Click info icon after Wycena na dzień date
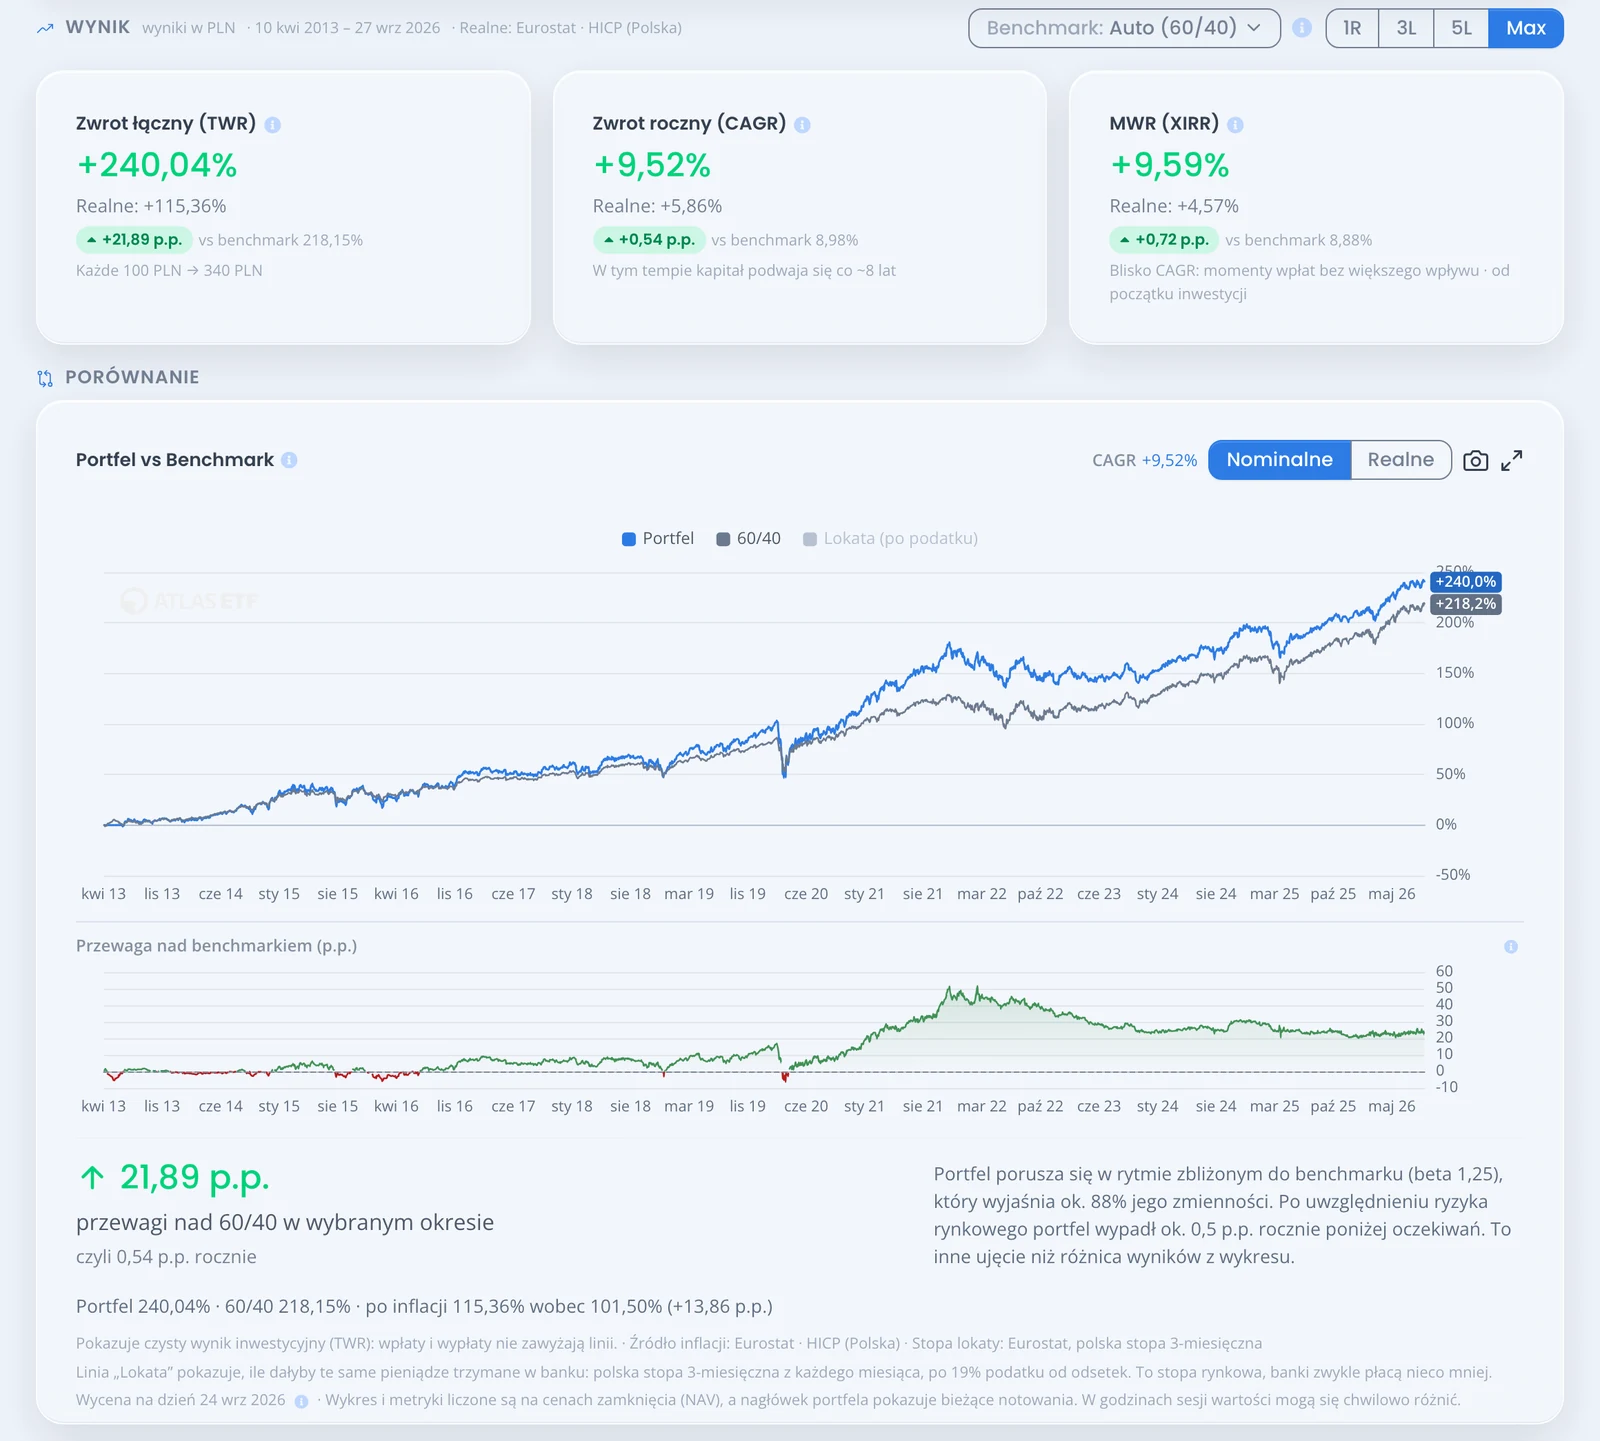1600x1441 pixels. pyautogui.click(x=301, y=1401)
